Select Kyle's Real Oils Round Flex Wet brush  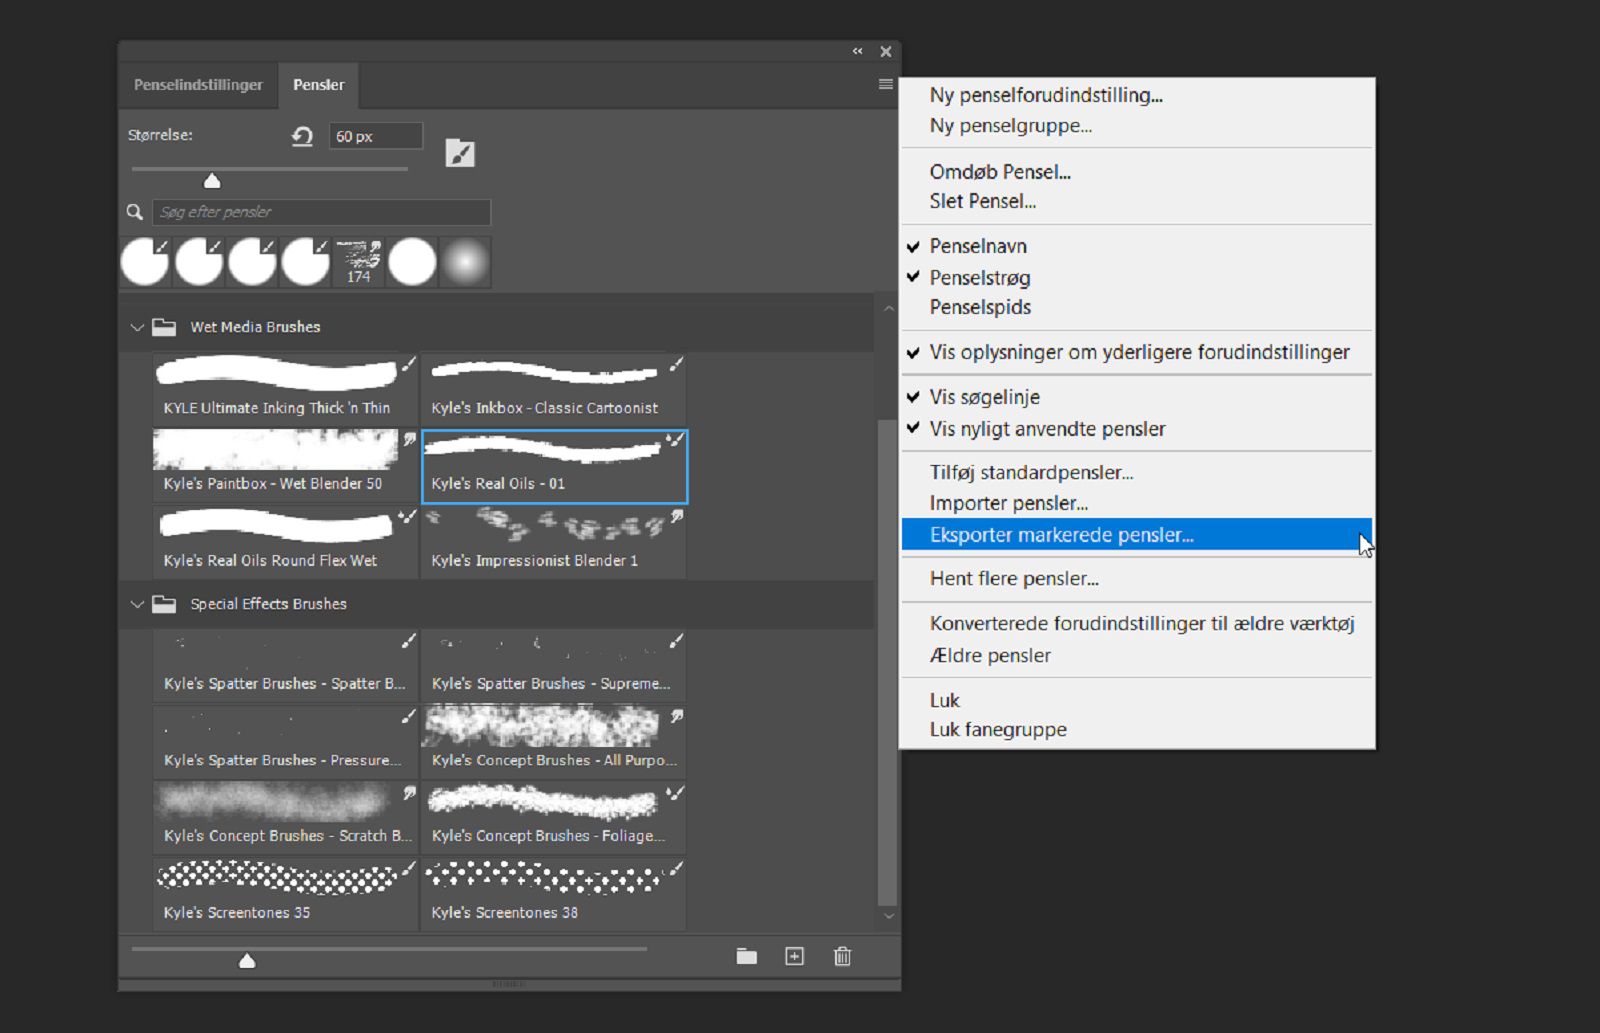(x=285, y=542)
